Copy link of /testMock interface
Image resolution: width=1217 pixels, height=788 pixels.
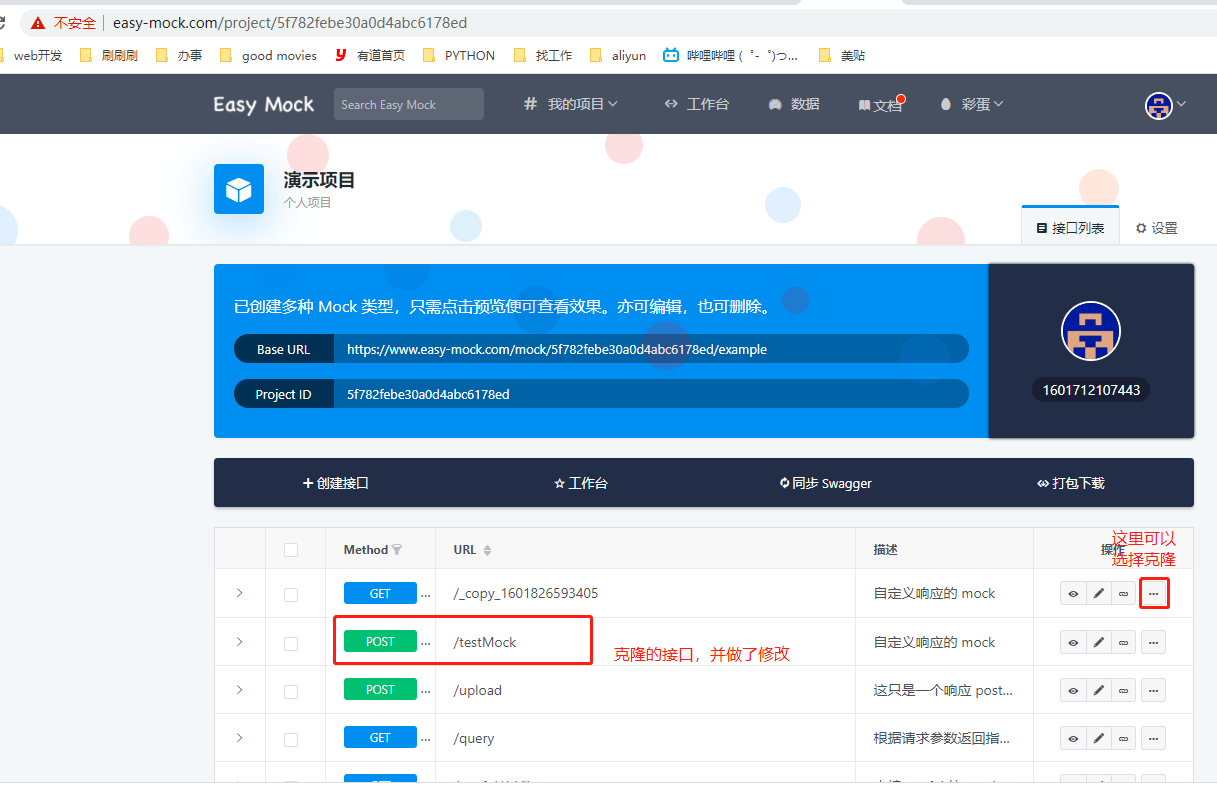pos(1123,641)
